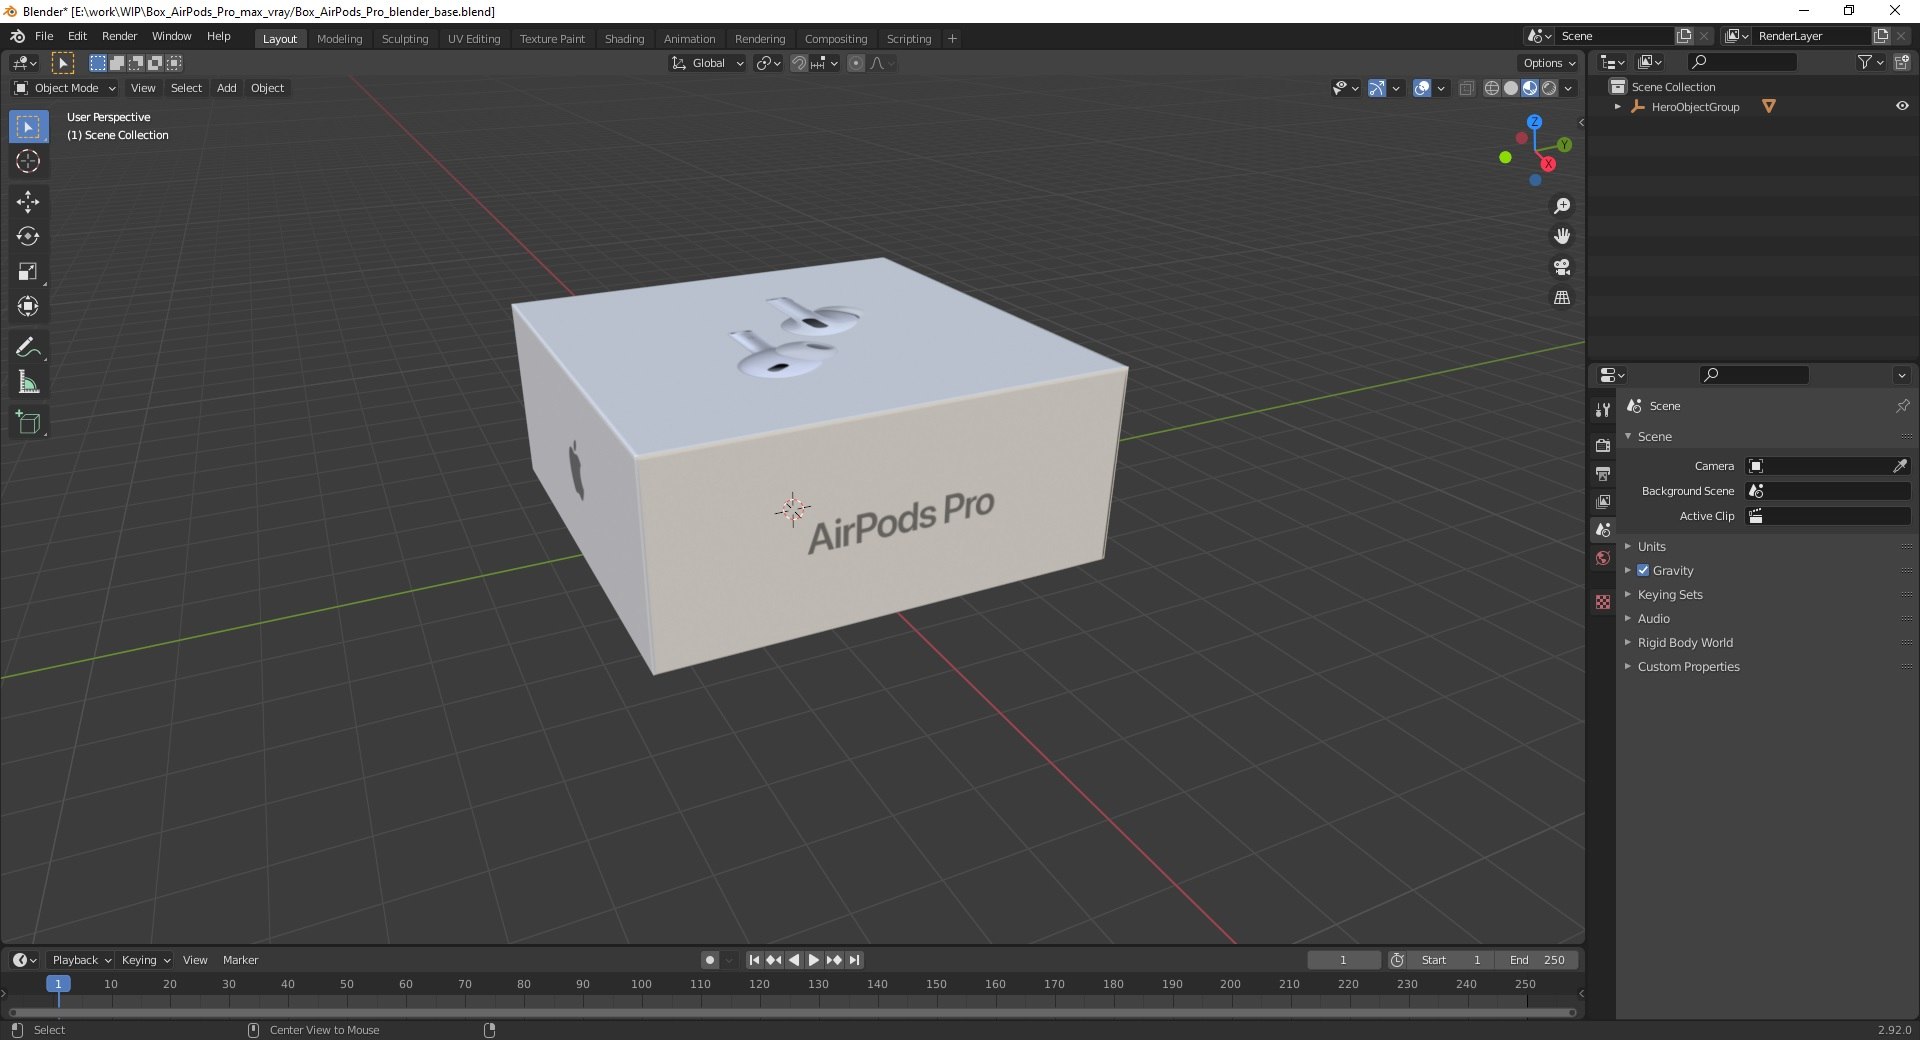Switch to the Modeling workspace tab

(x=339, y=39)
